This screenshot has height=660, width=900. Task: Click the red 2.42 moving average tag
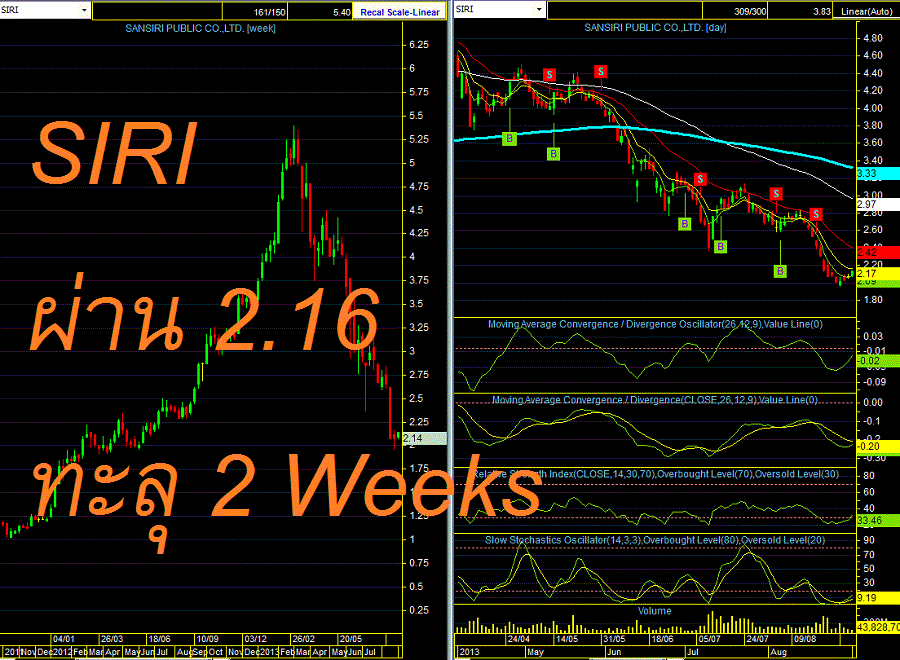pyautogui.click(x=878, y=252)
